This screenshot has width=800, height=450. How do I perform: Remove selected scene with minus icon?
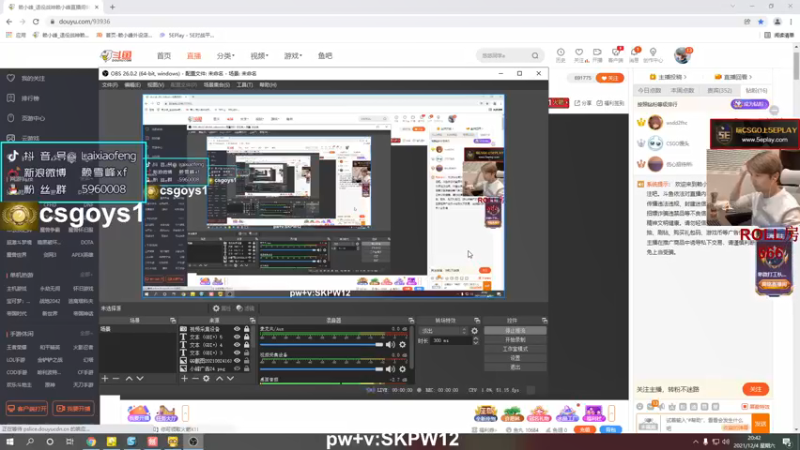(x=116, y=379)
